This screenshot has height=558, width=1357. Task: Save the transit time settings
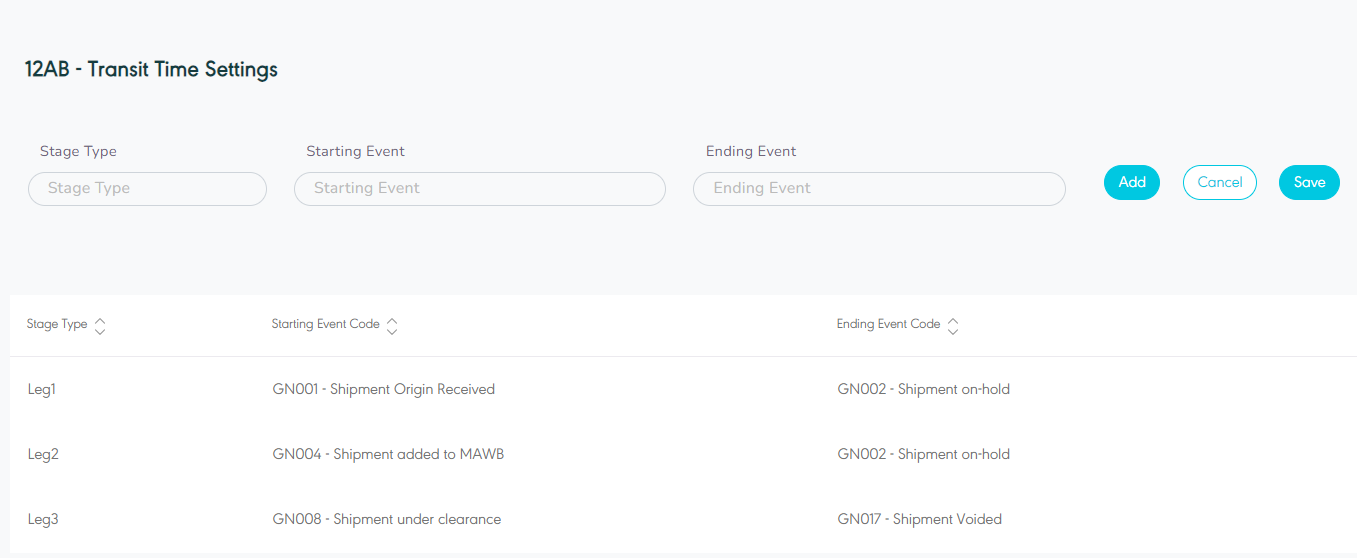1308,182
